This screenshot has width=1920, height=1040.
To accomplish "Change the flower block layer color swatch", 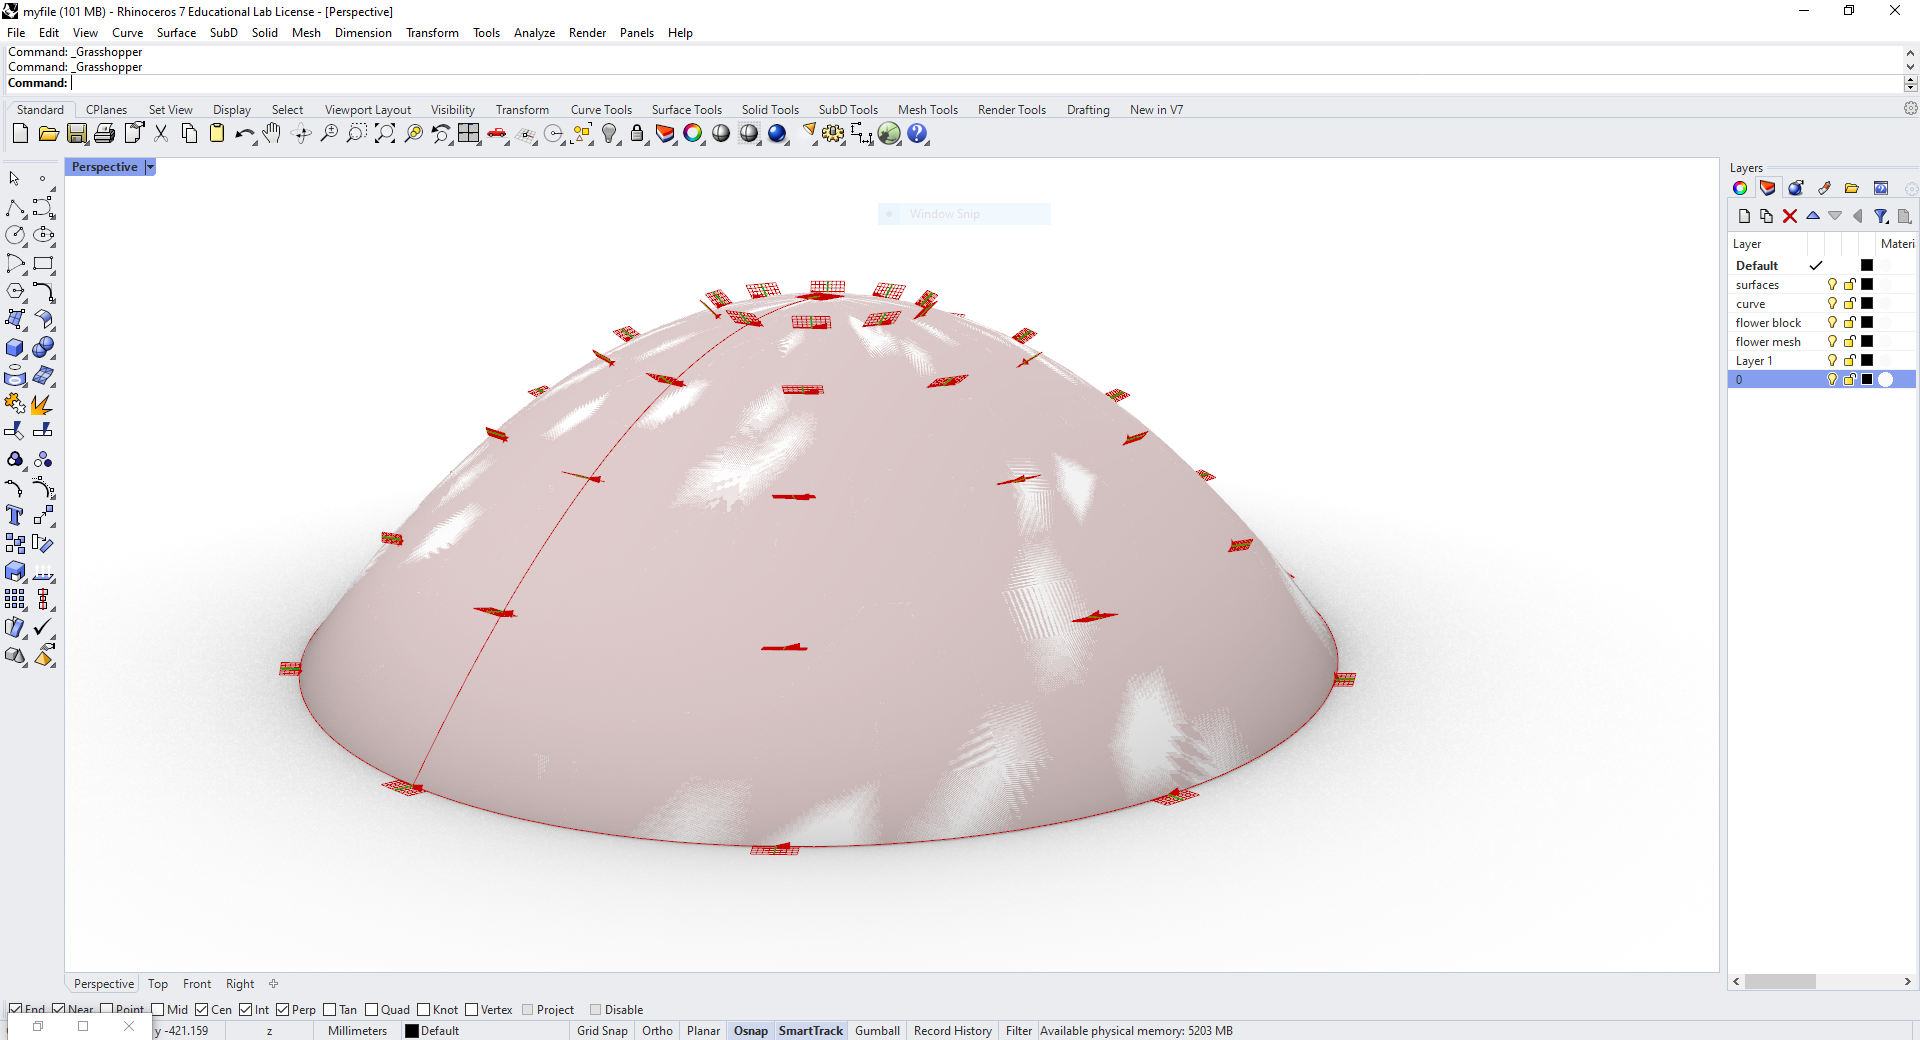I will (1867, 323).
